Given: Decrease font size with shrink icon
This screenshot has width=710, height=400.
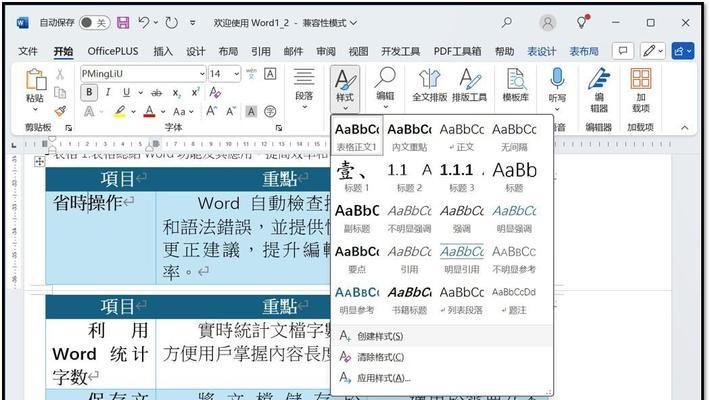Looking at the screenshot, I should click(x=231, y=111).
